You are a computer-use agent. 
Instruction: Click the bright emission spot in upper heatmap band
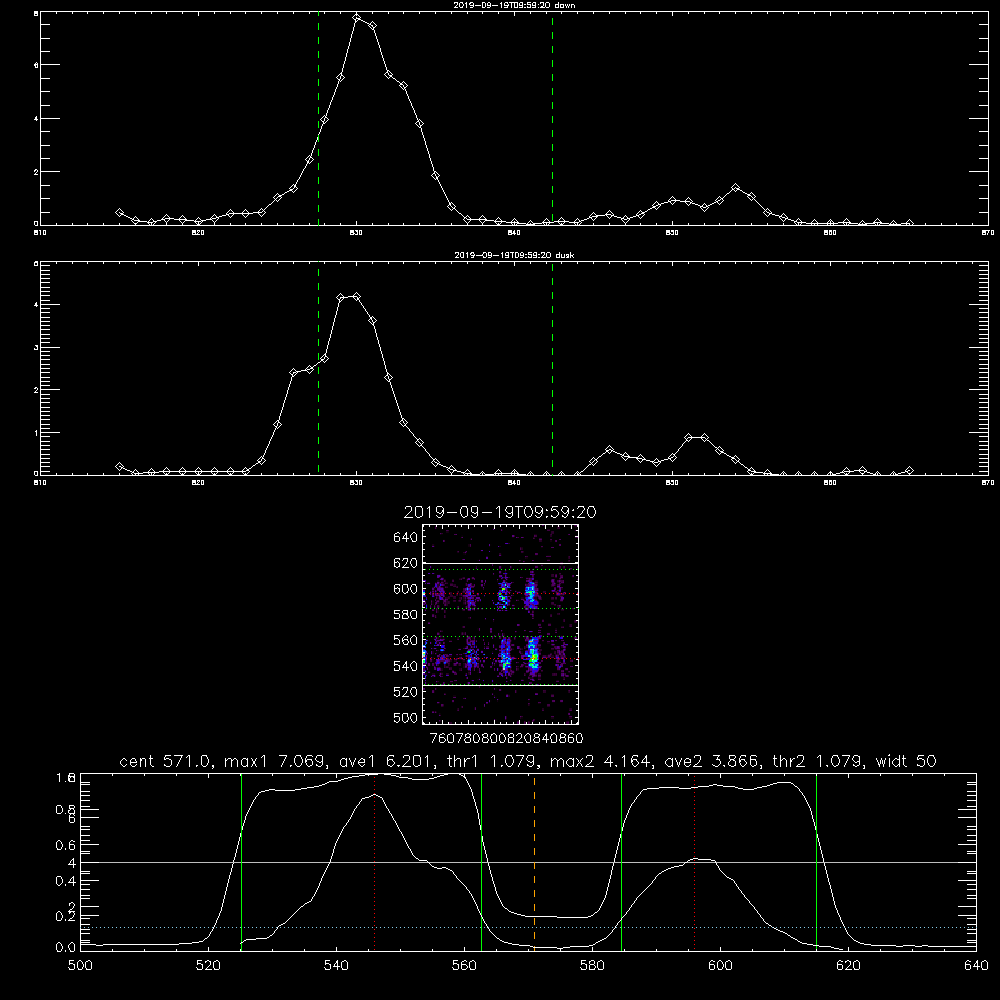(x=531, y=595)
